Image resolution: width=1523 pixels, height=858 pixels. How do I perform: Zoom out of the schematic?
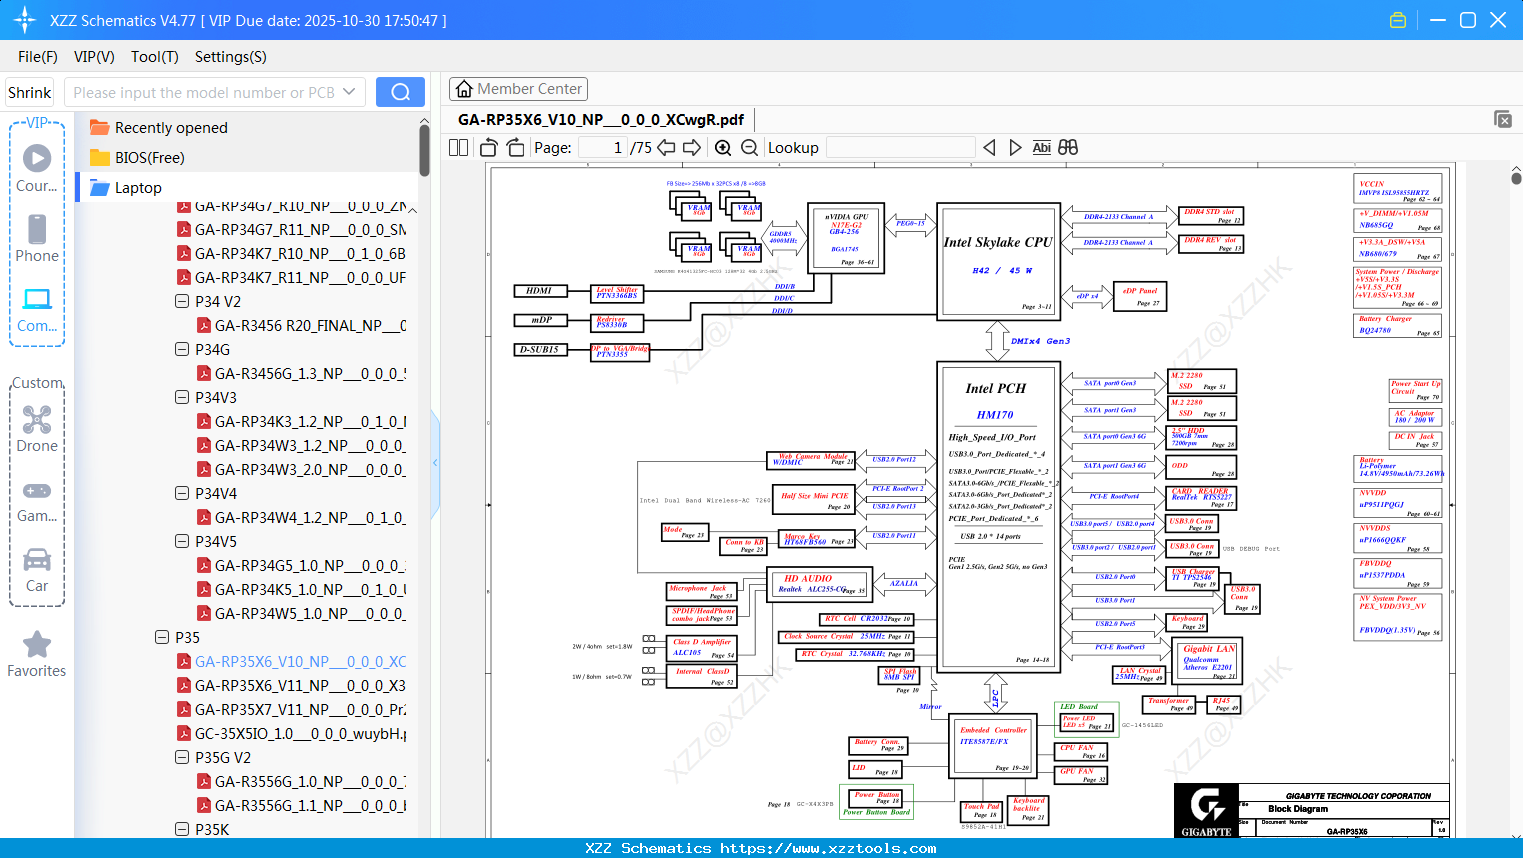(x=749, y=147)
